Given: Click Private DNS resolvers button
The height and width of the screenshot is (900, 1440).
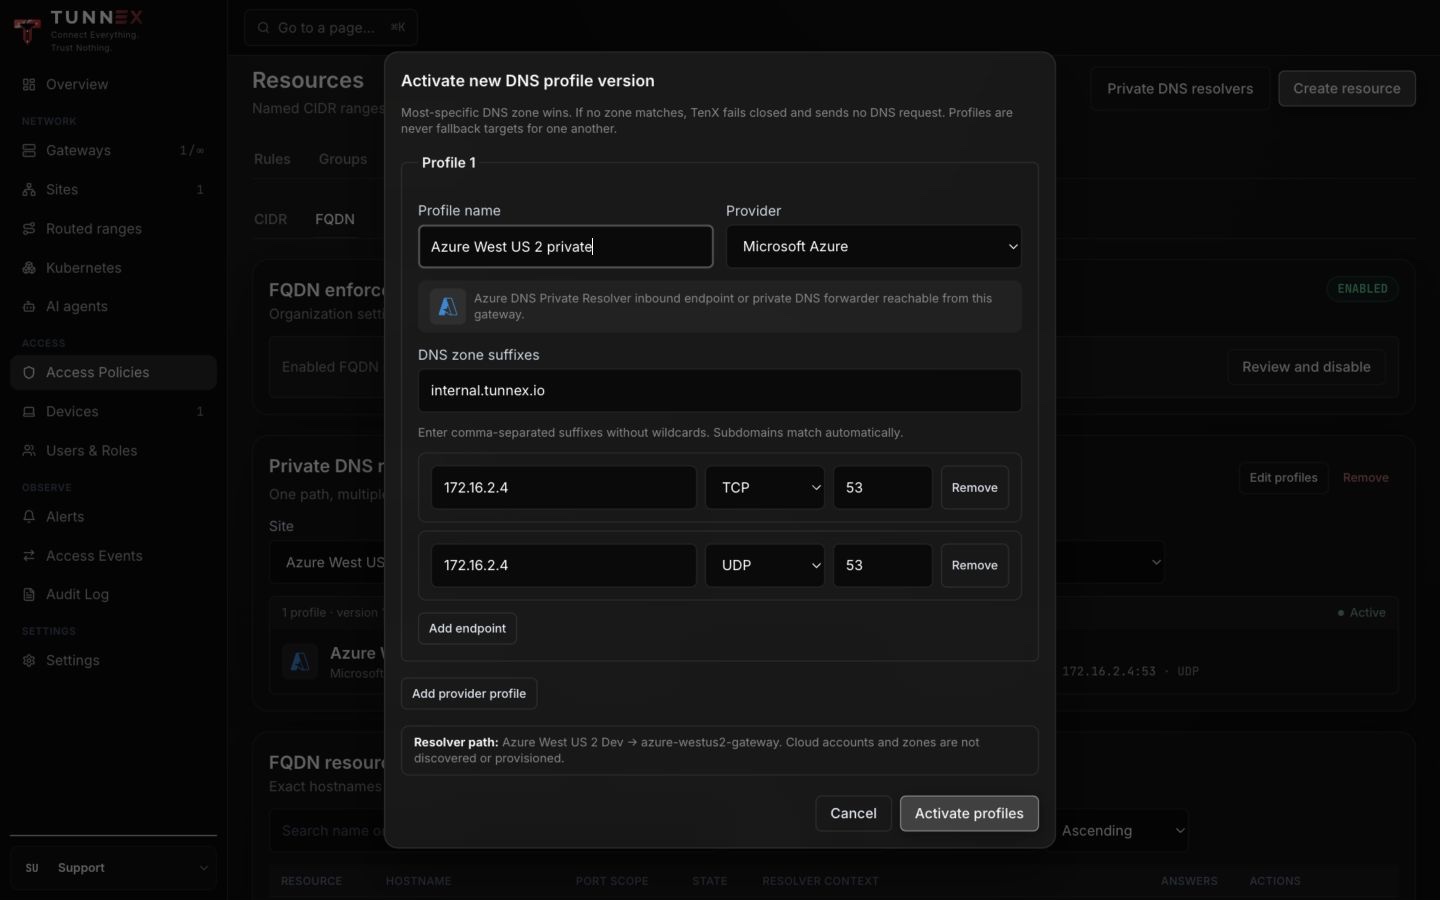Looking at the screenshot, I should 1180,89.
